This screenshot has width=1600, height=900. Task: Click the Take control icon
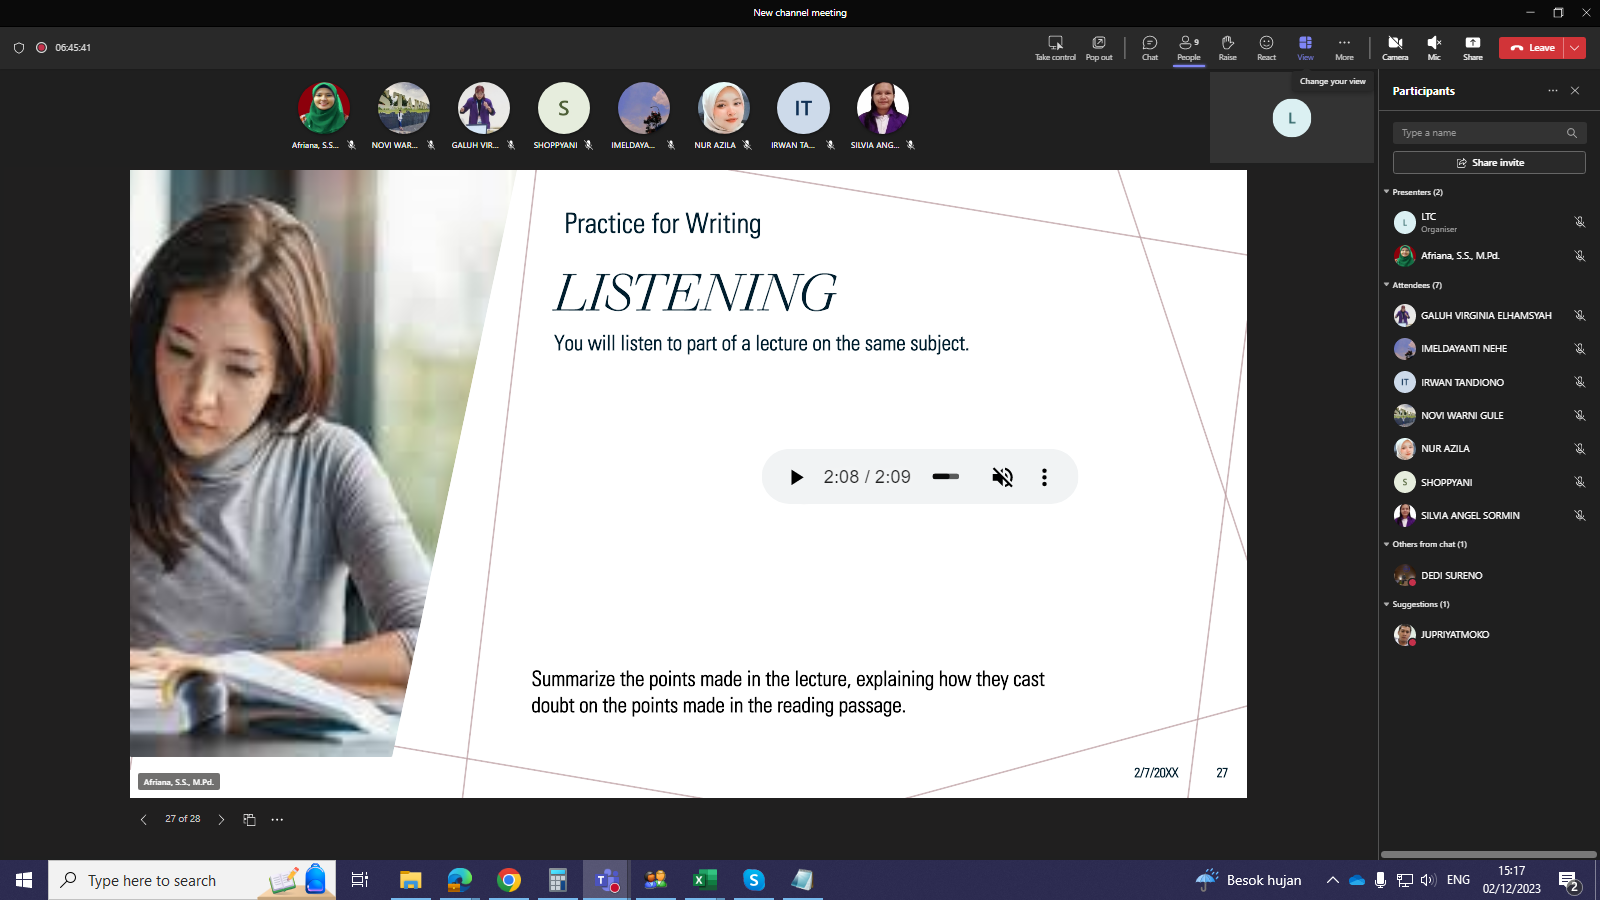1055,47
